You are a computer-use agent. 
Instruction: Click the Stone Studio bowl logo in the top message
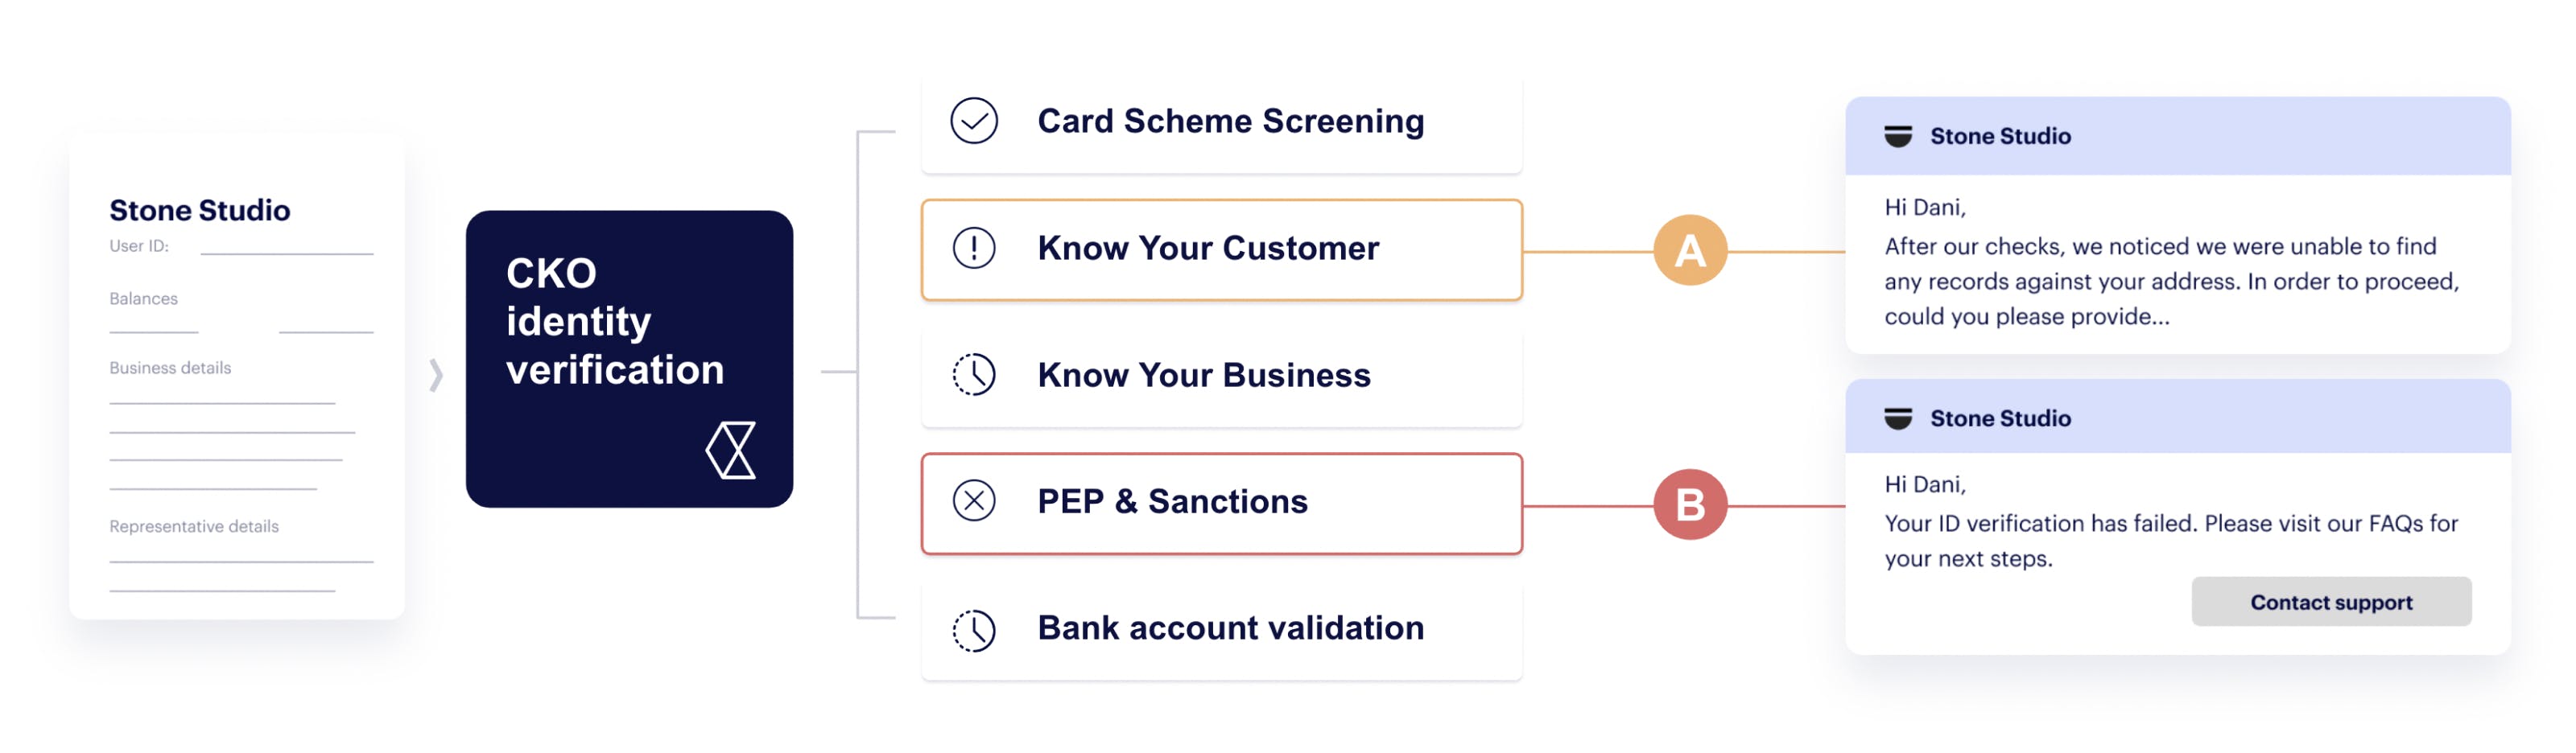coord(1897,136)
